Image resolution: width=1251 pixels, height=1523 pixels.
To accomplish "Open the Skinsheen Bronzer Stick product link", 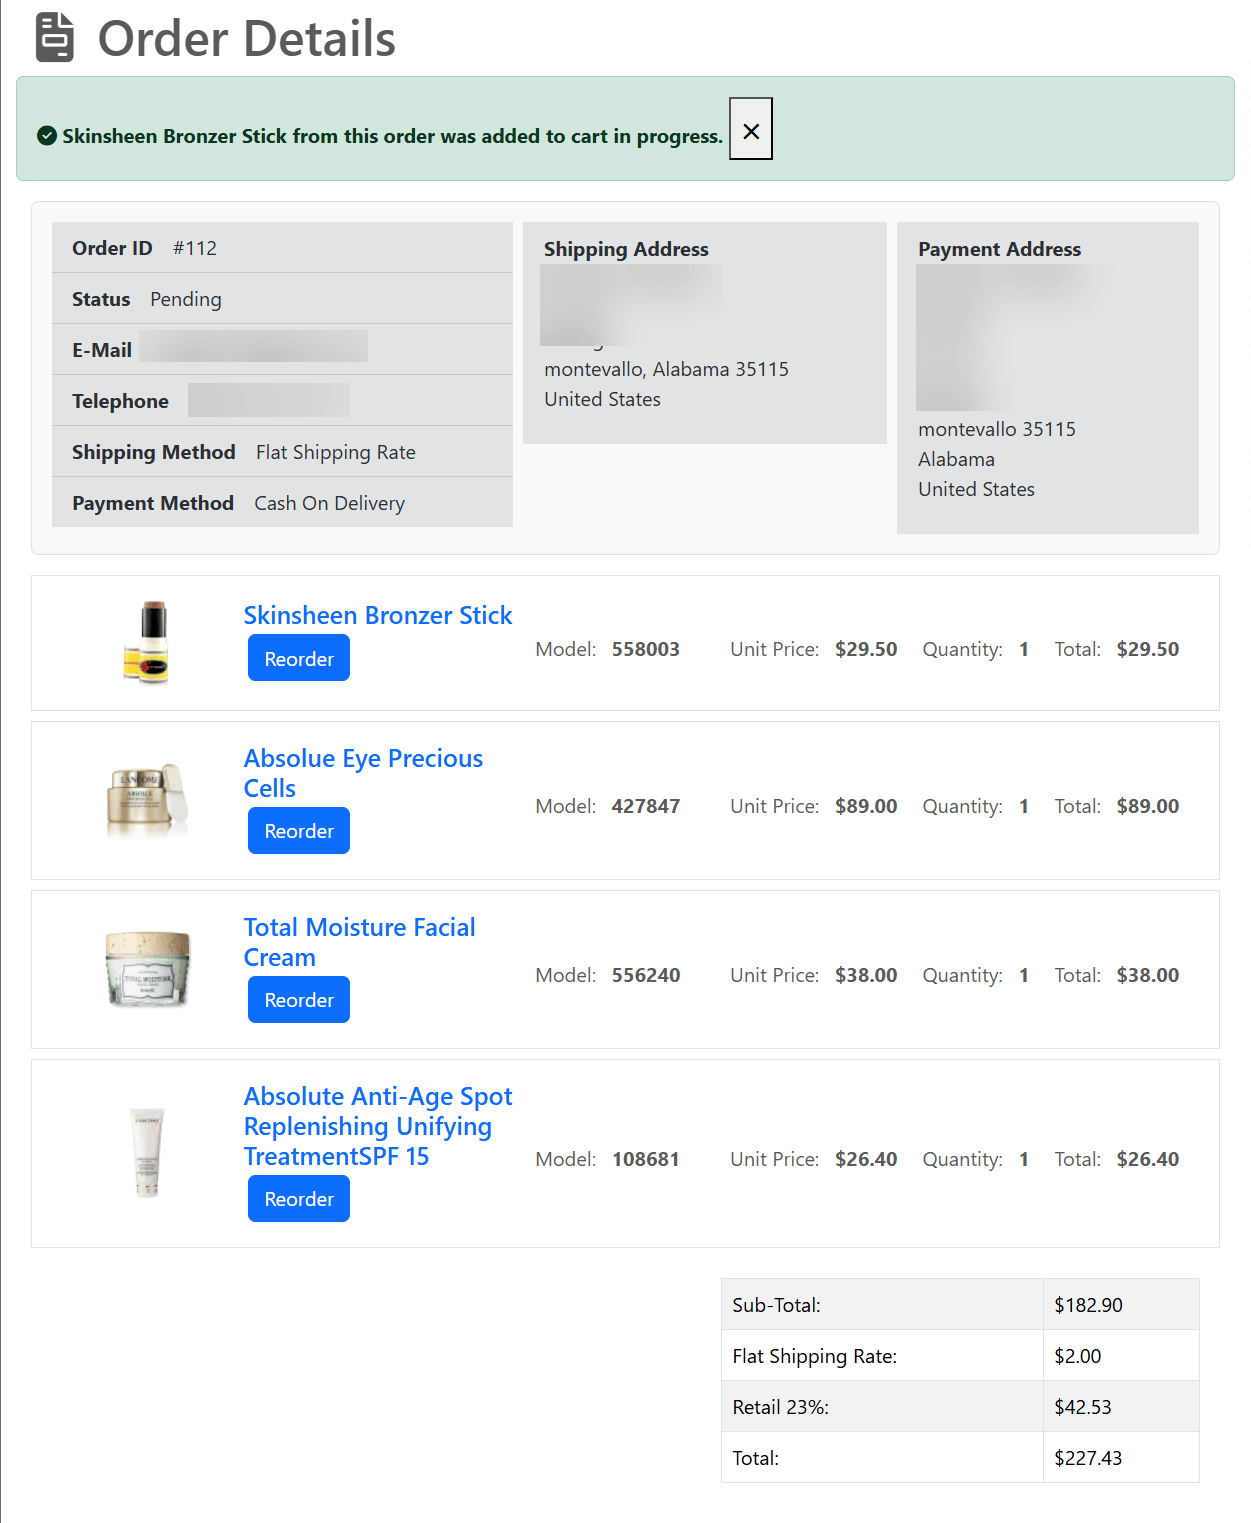I will tap(377, 615).
